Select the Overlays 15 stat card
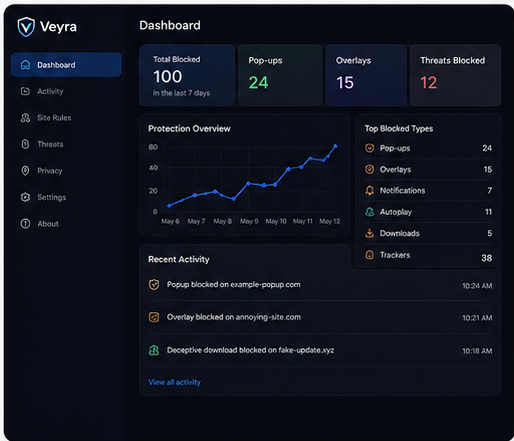This screenshot has height=441, width=514. pos(366,75)
